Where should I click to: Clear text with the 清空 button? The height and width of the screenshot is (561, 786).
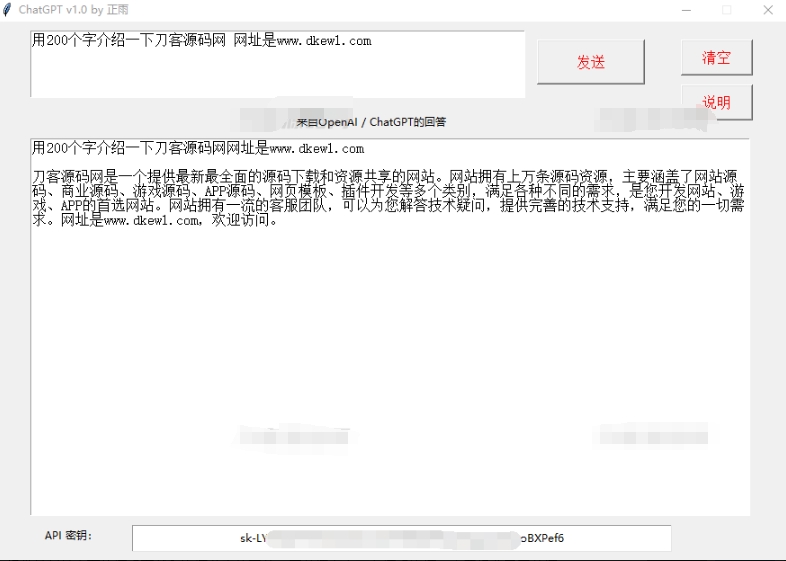[716, 58]
